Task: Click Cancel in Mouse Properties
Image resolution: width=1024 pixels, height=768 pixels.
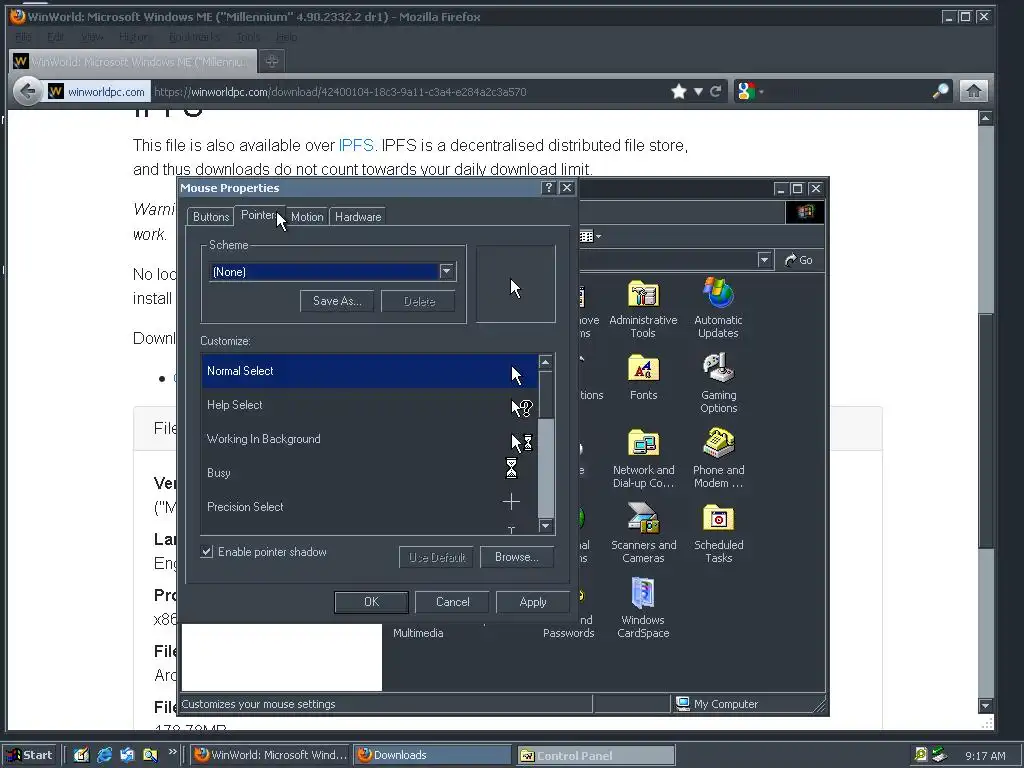Action: (453, 602)
